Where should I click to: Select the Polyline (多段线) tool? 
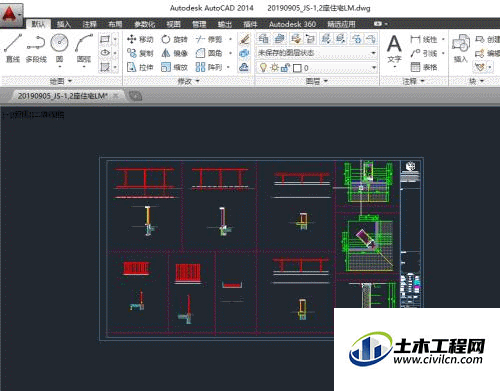36,48
